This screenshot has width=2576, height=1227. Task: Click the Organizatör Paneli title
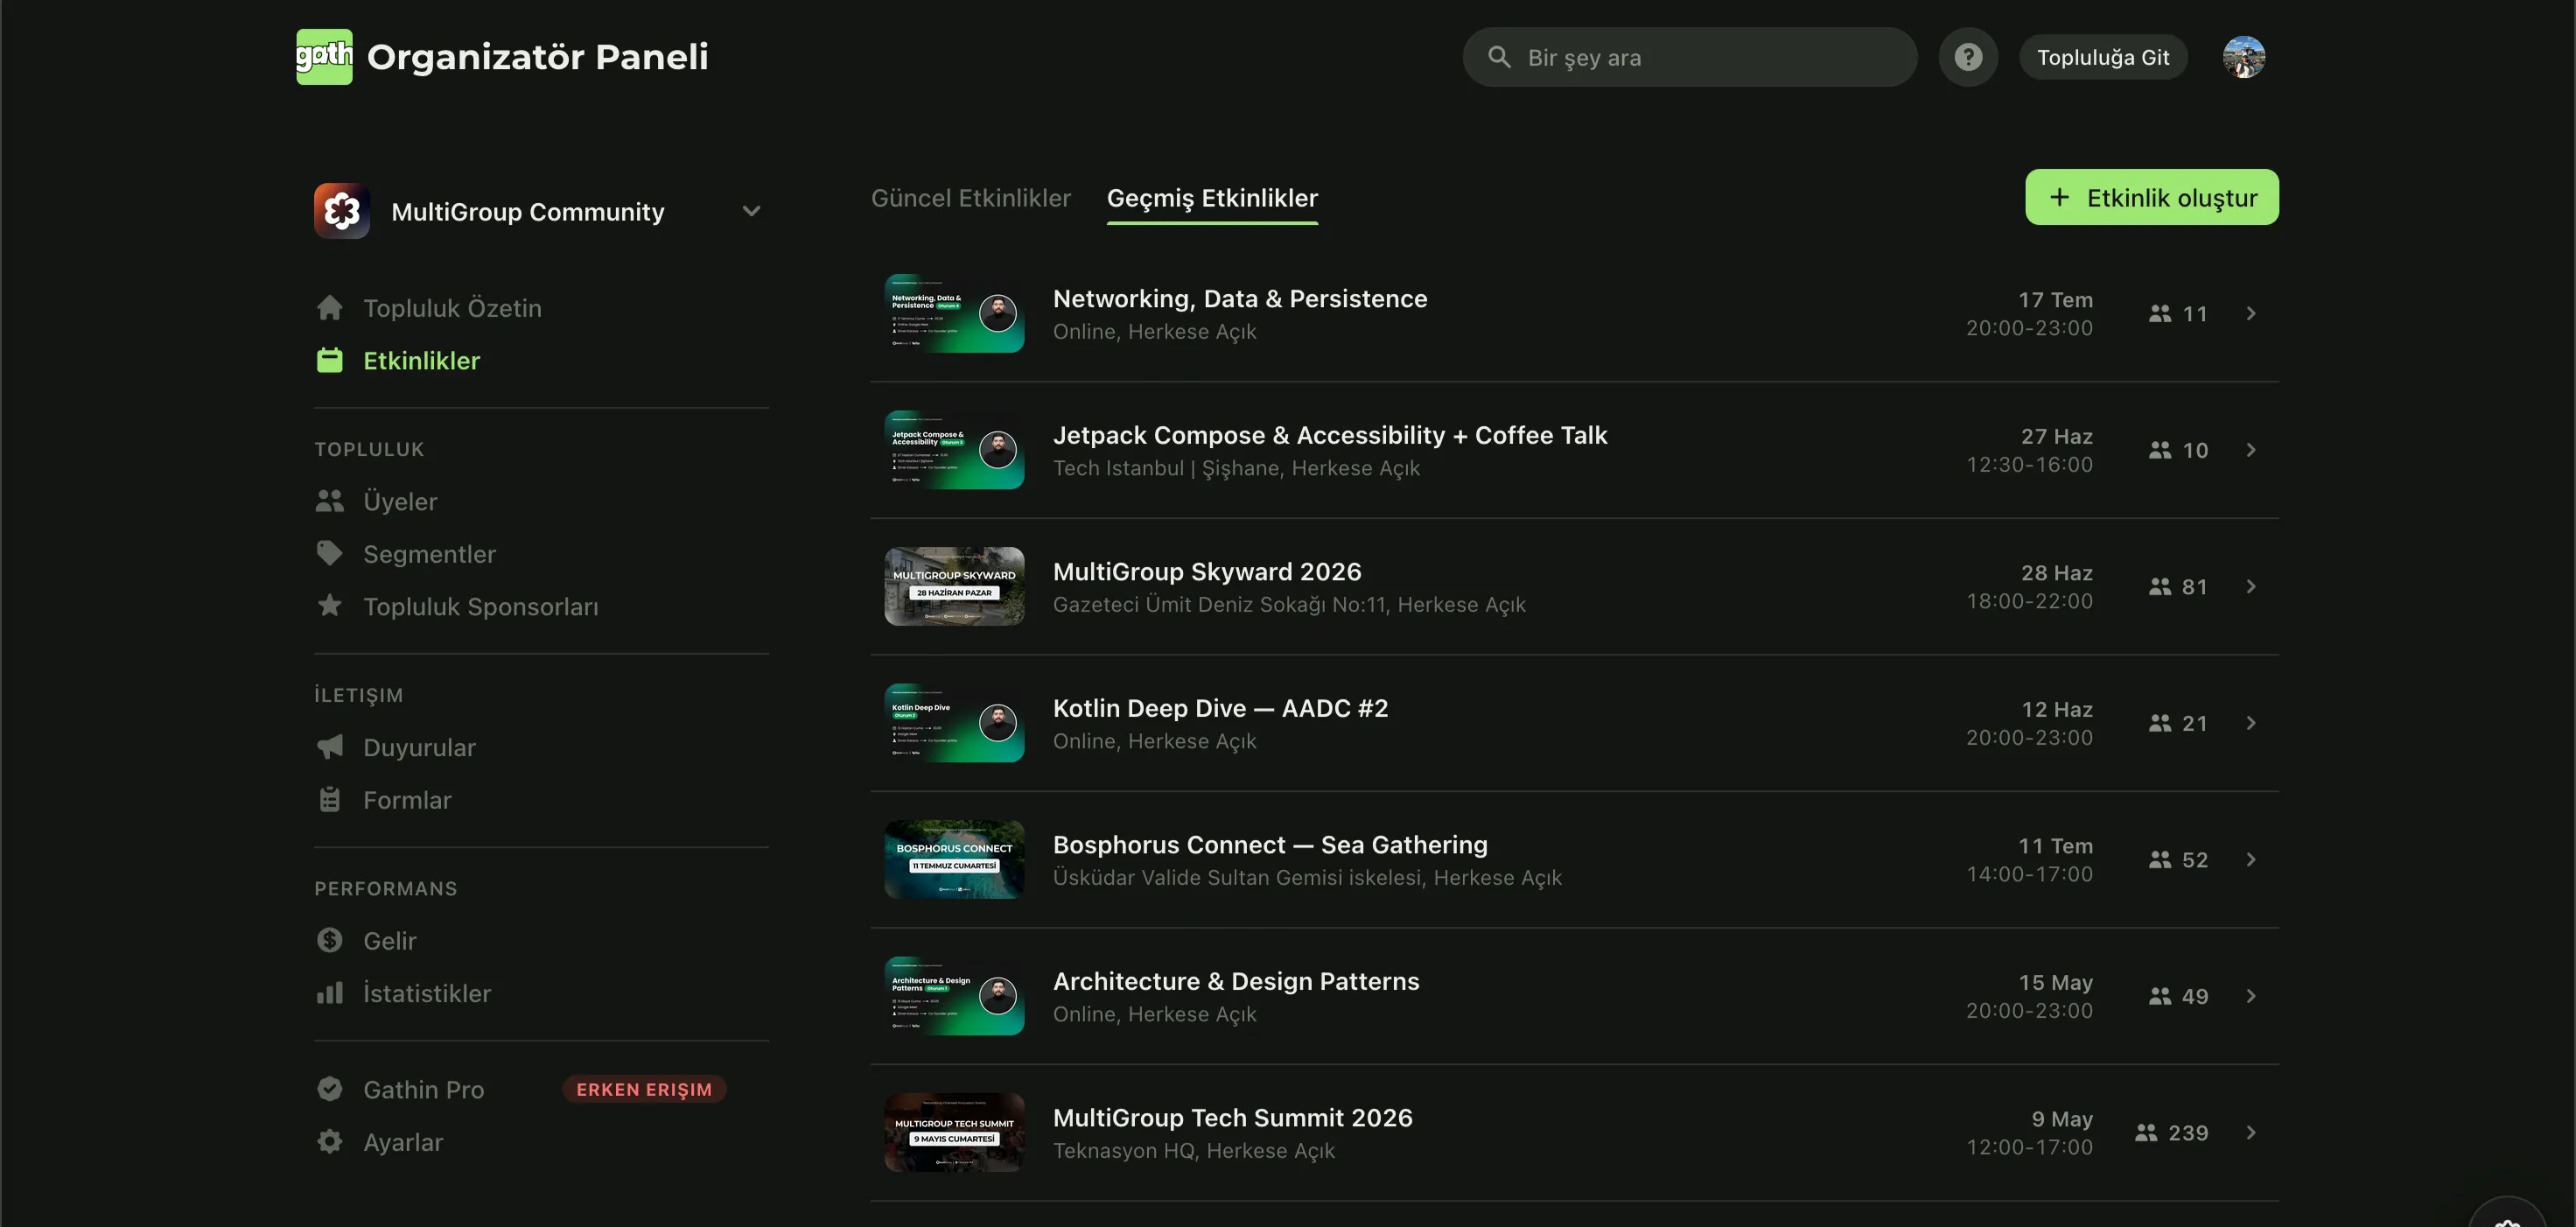tap(538, 57)
